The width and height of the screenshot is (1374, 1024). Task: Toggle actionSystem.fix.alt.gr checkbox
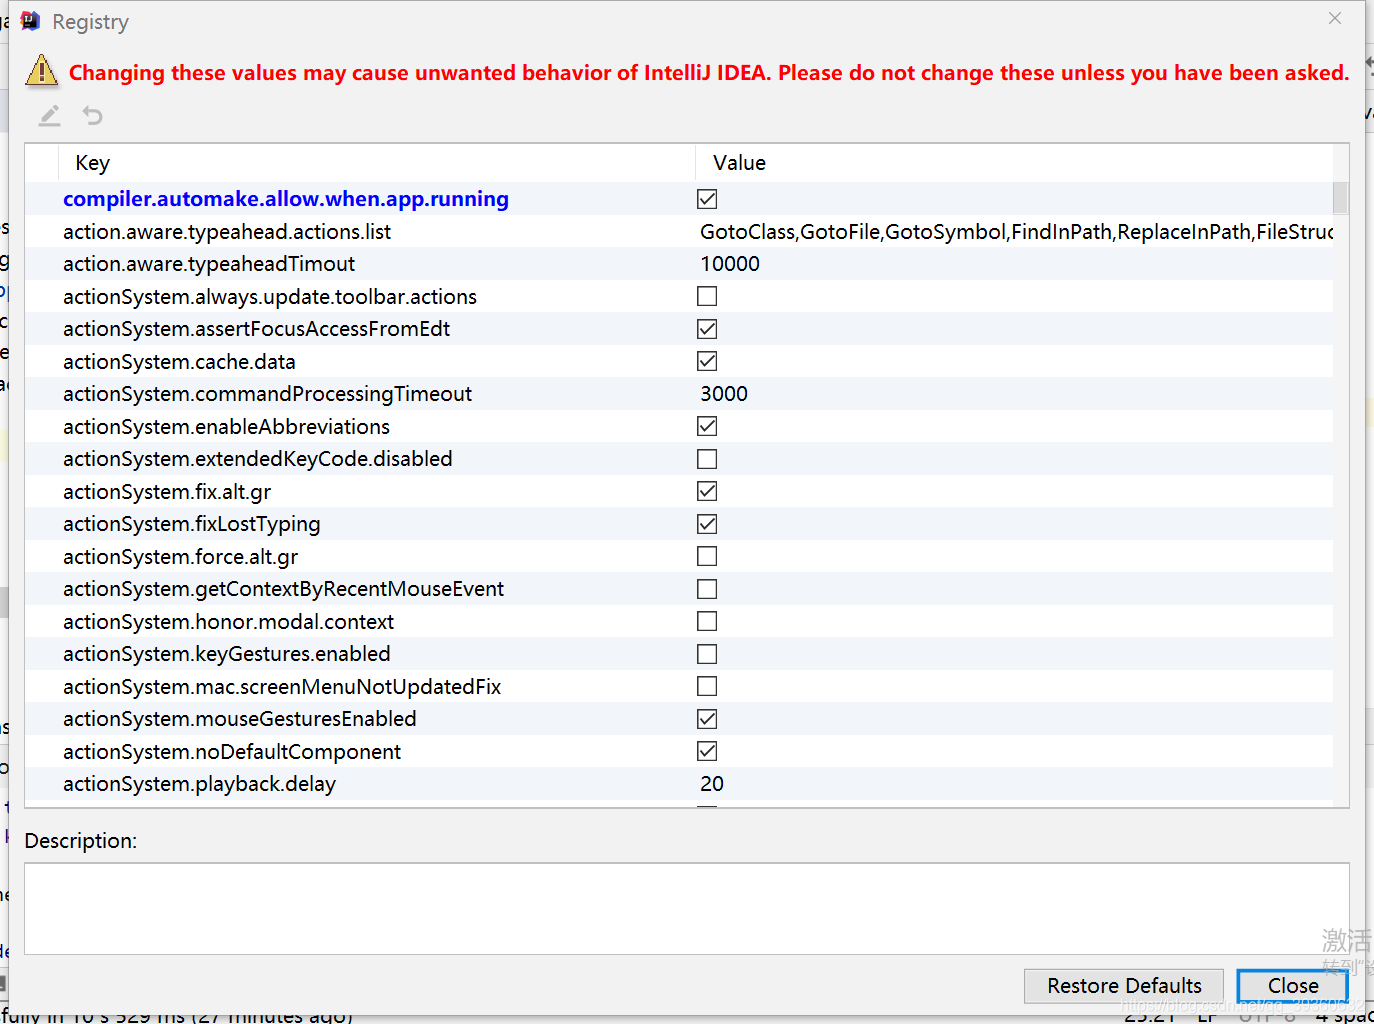[707, 491]
